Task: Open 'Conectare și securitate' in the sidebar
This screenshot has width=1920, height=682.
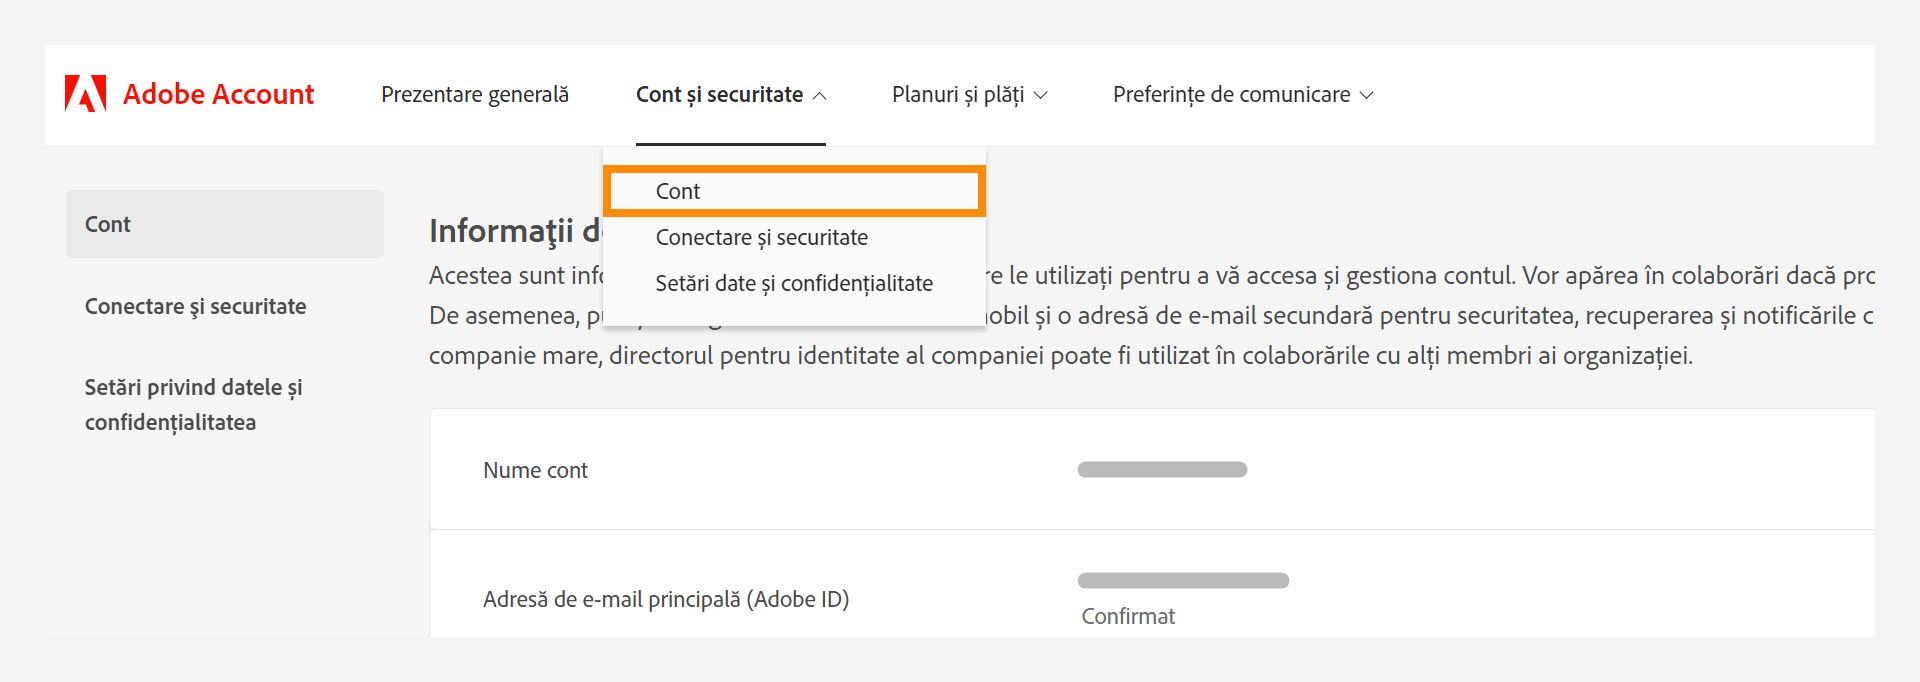Action: (x=196, y=306)
